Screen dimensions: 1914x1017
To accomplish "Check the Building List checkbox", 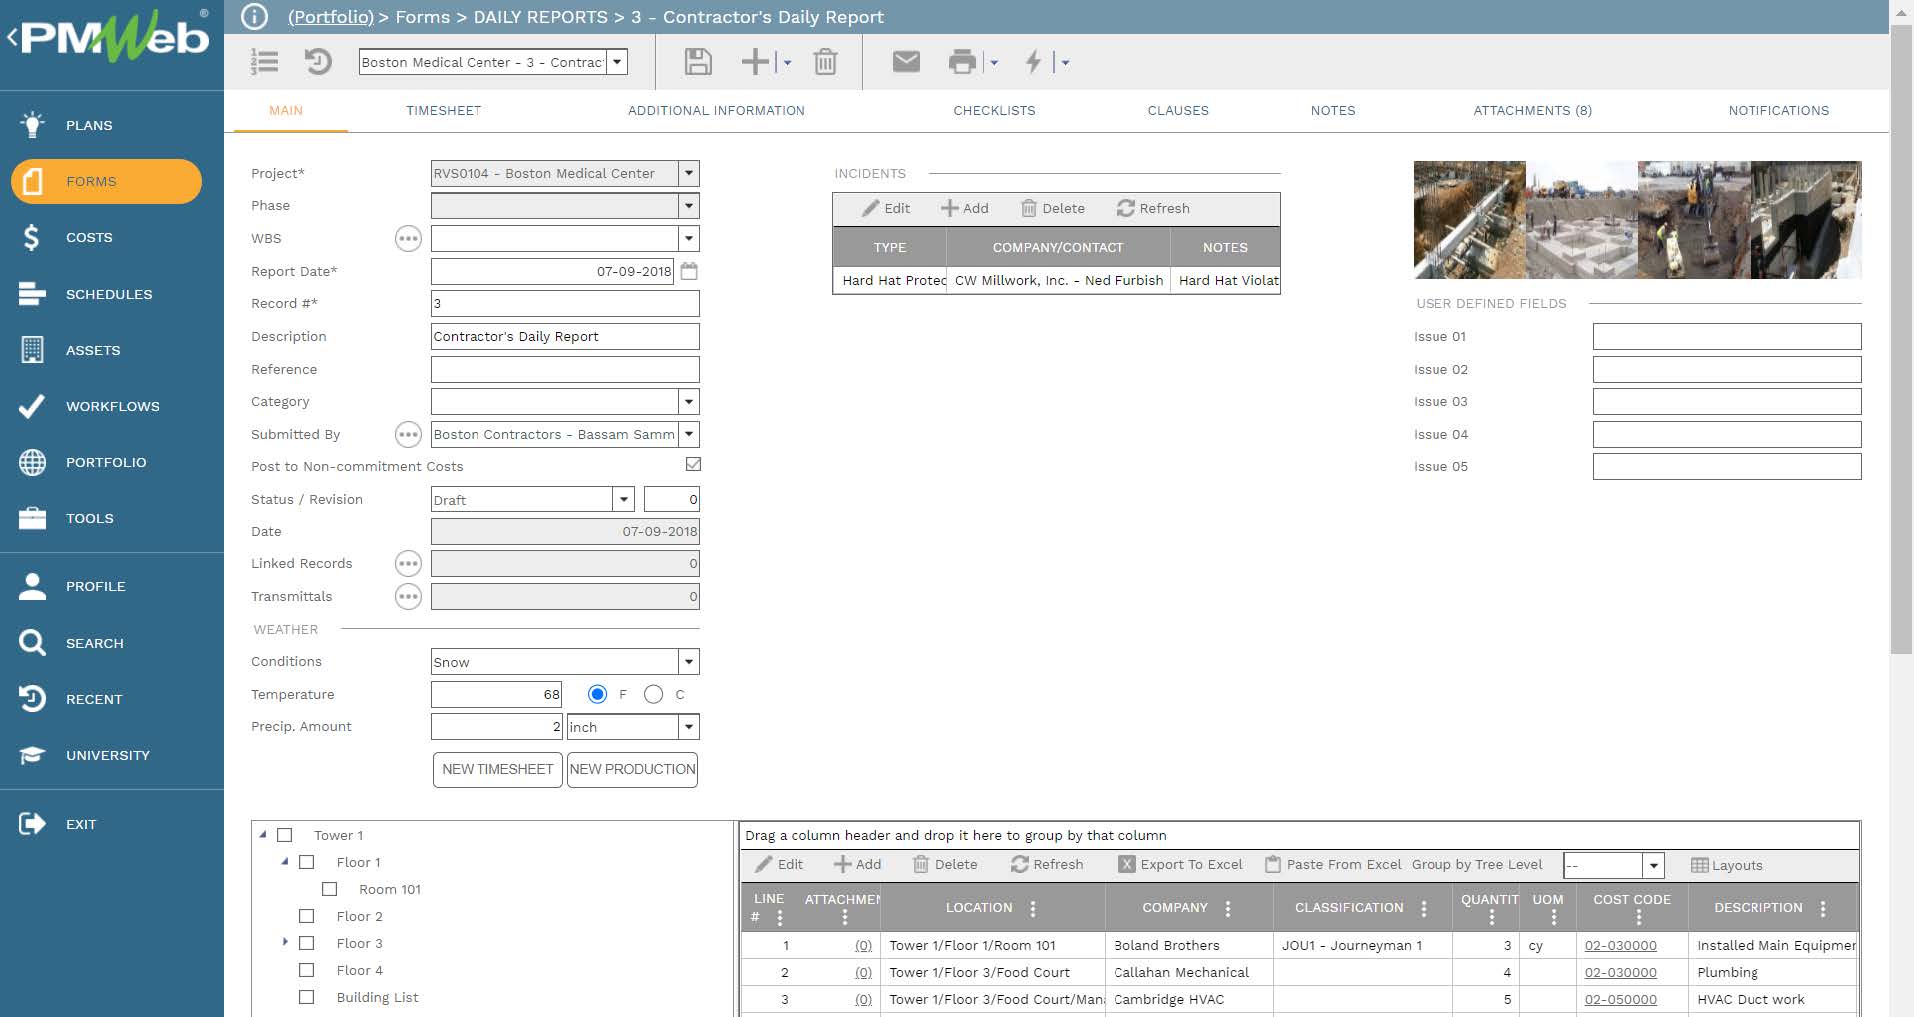I will (x=307, y=997).
